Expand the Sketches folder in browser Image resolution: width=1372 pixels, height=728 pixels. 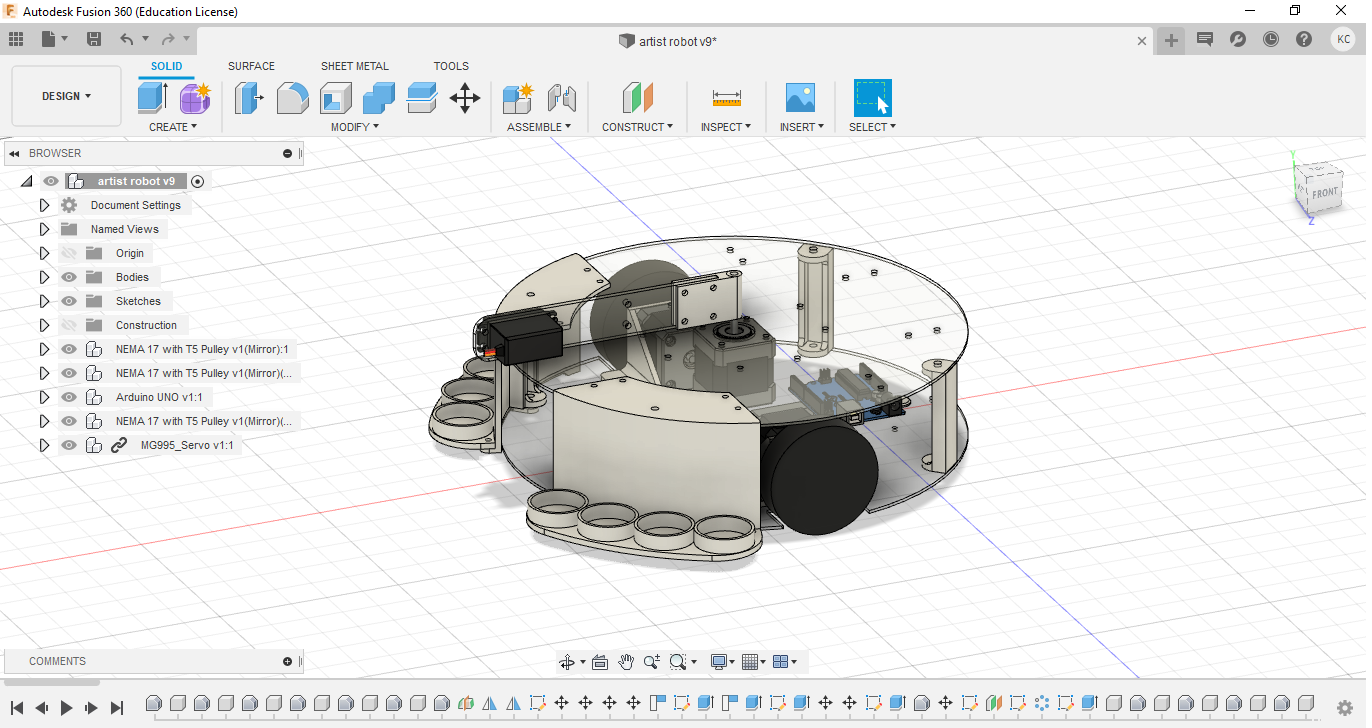44,301
